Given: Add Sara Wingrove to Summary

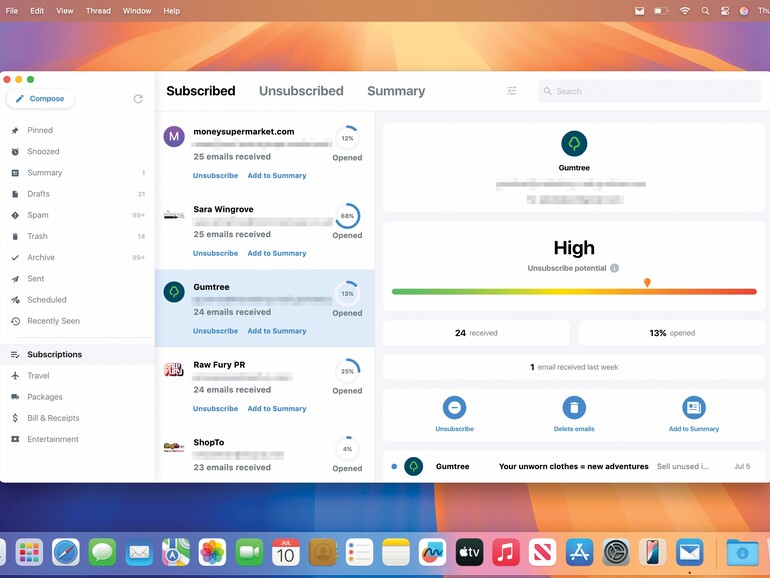Looking at the screenshot, I should [x=276, y=253].
